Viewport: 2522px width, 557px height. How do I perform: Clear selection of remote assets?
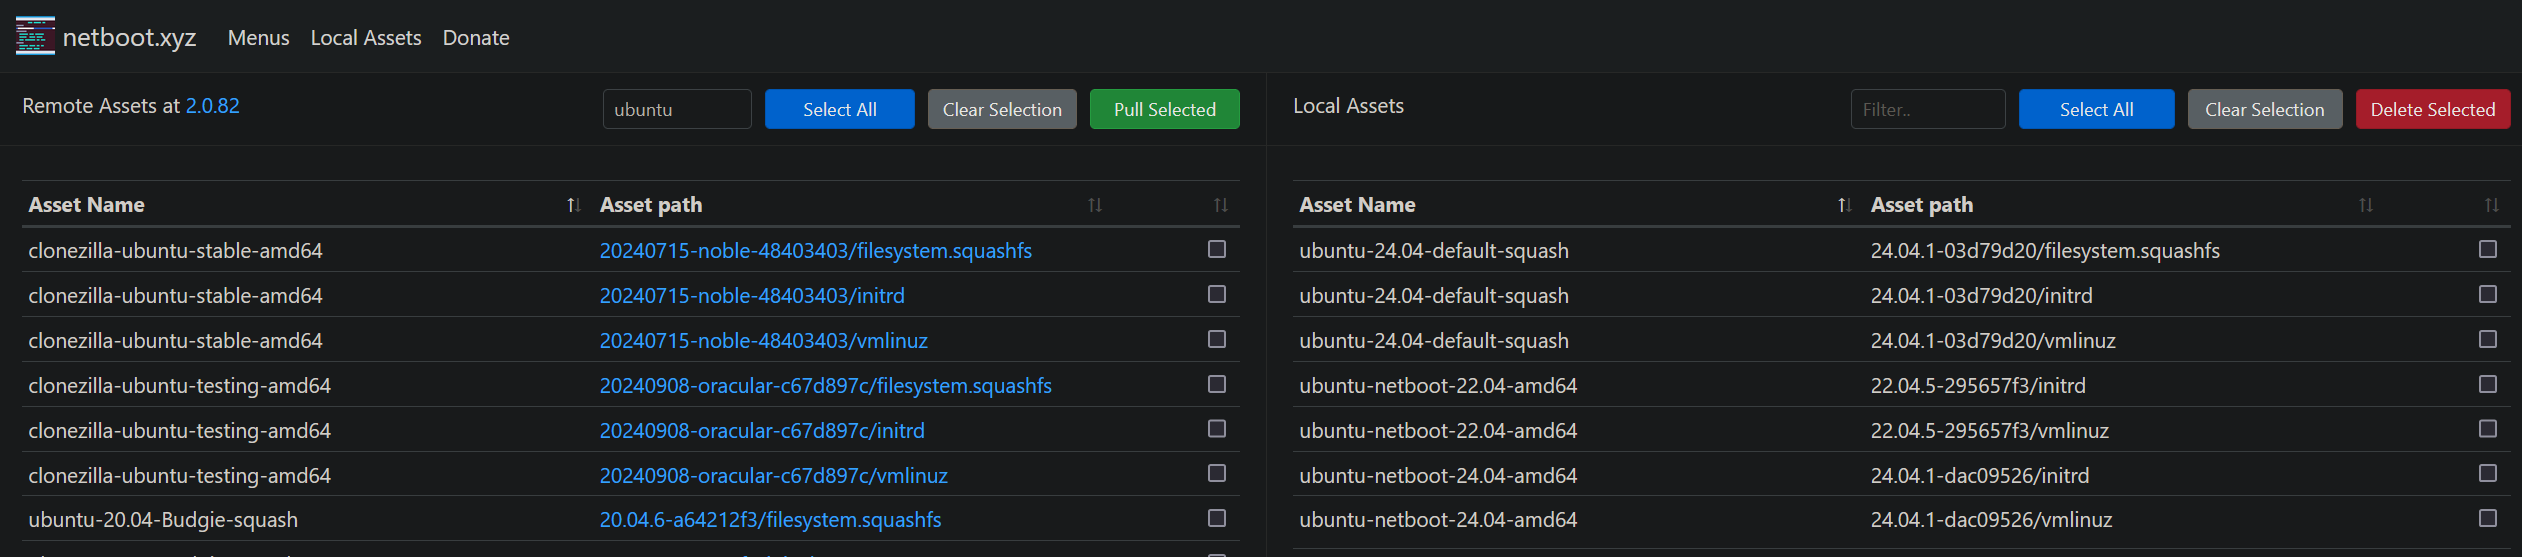[x=1002, y=109]
